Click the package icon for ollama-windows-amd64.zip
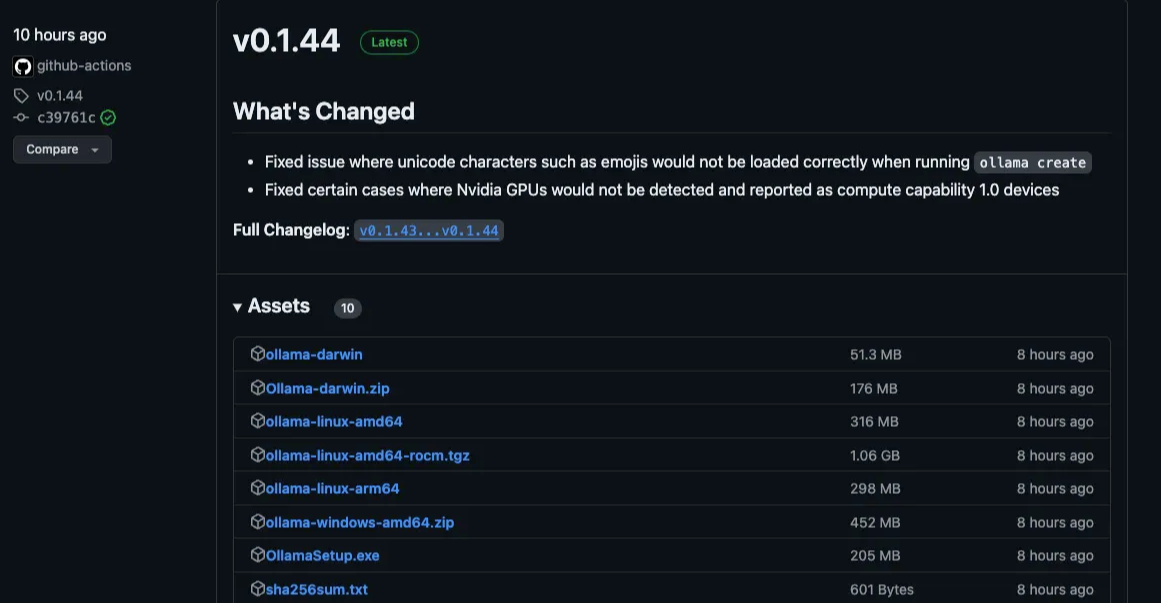The height and width of the screenshot is (603, 1161). tap(258, 522)
